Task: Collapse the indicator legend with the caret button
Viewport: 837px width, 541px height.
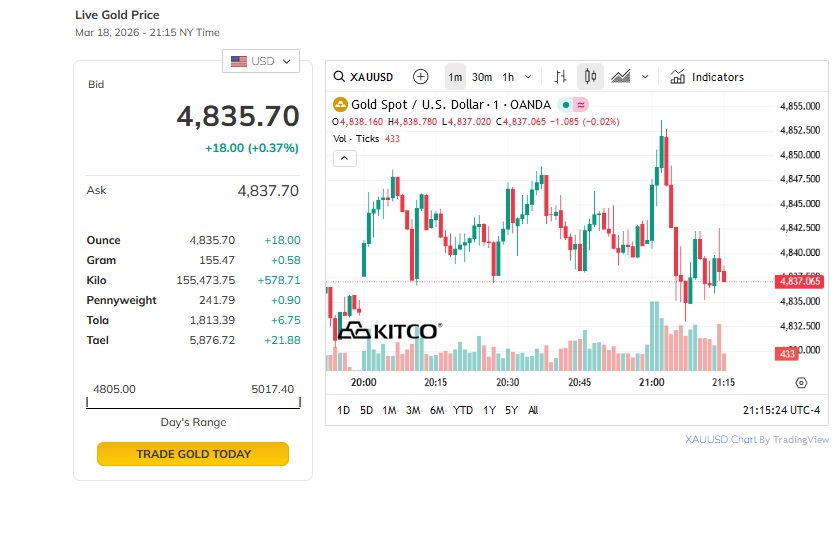Action: tap(343, 158)
